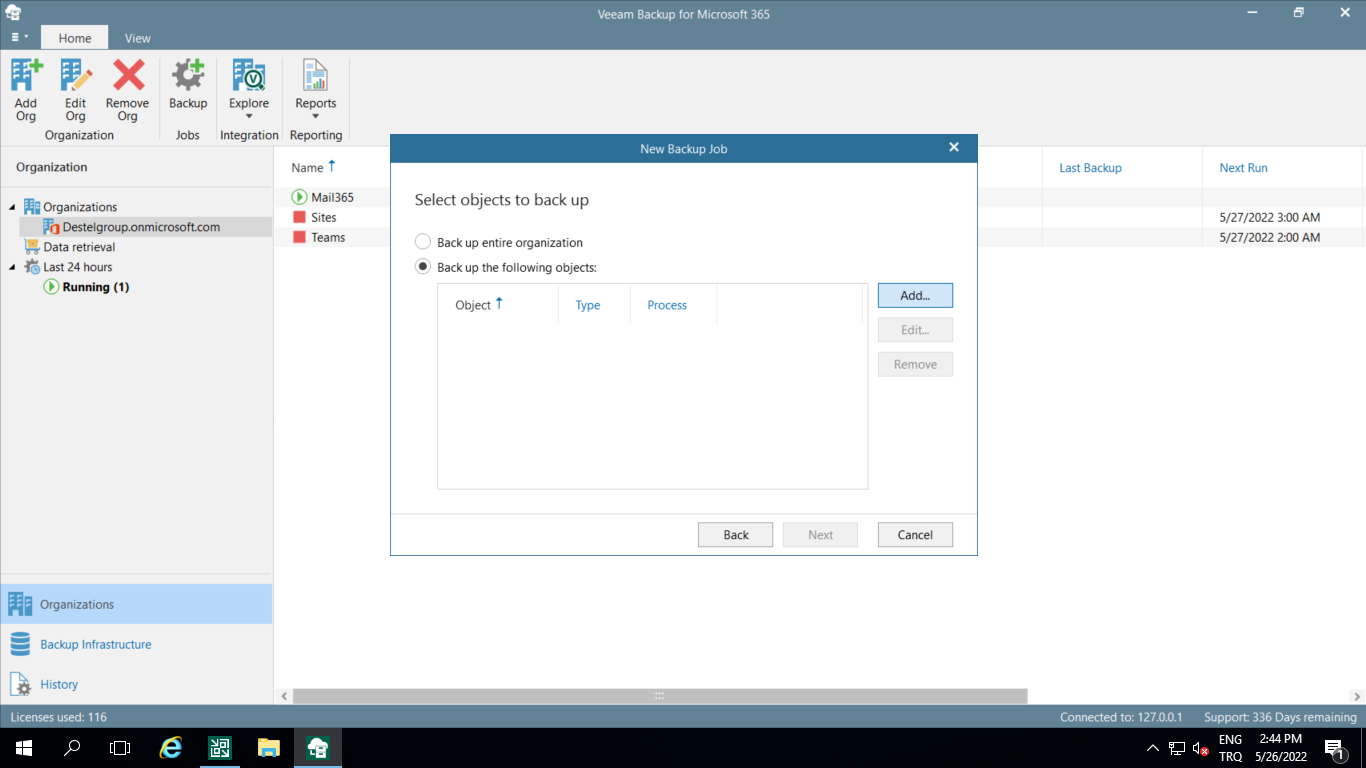Open the main application menu button
The image size is (1366, 768).
(19, 38)
